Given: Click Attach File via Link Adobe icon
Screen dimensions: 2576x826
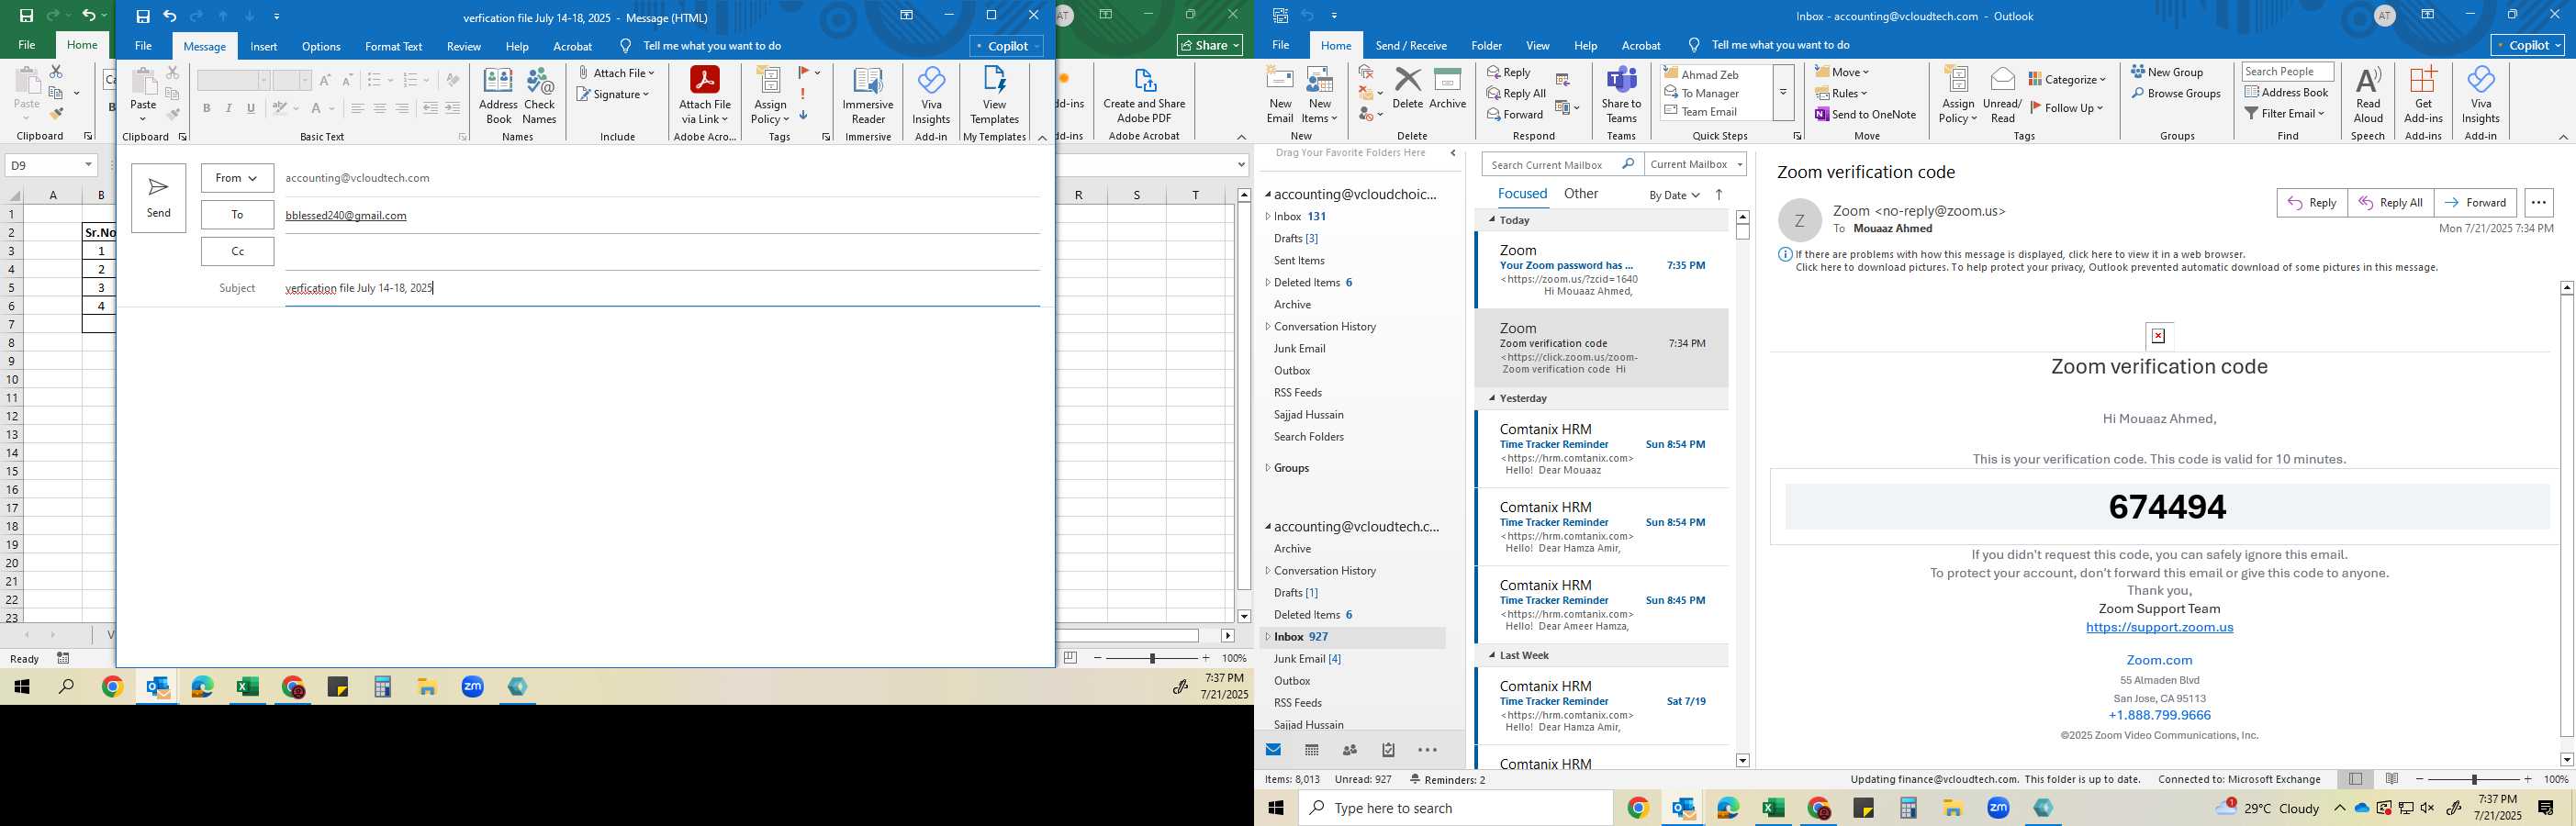Looking at the screenshot, I should pos(704,96).
